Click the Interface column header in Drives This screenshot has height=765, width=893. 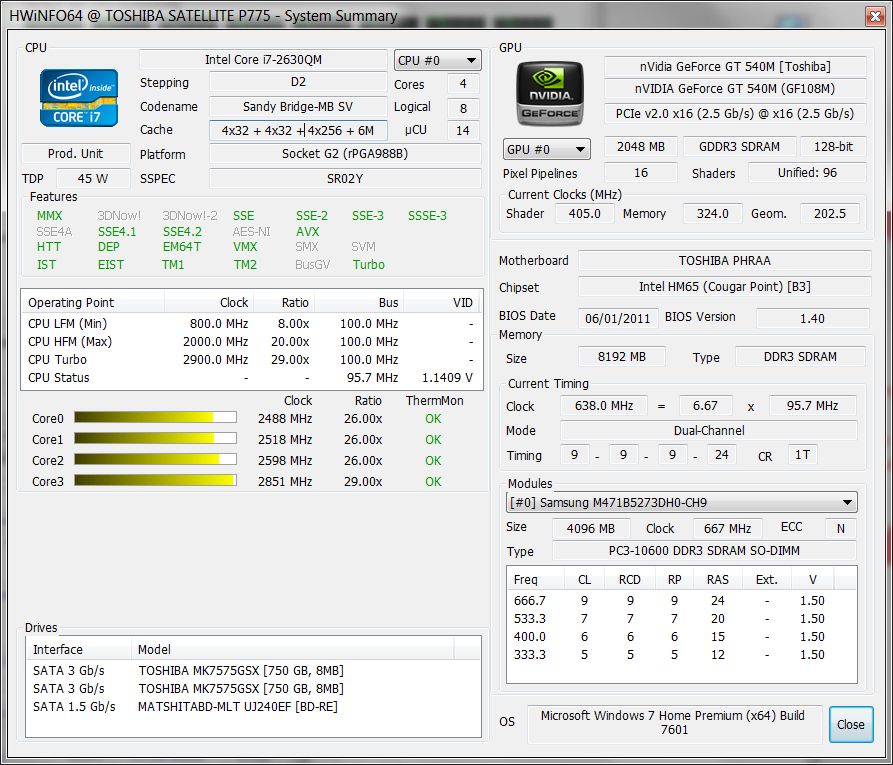point(79,649)
